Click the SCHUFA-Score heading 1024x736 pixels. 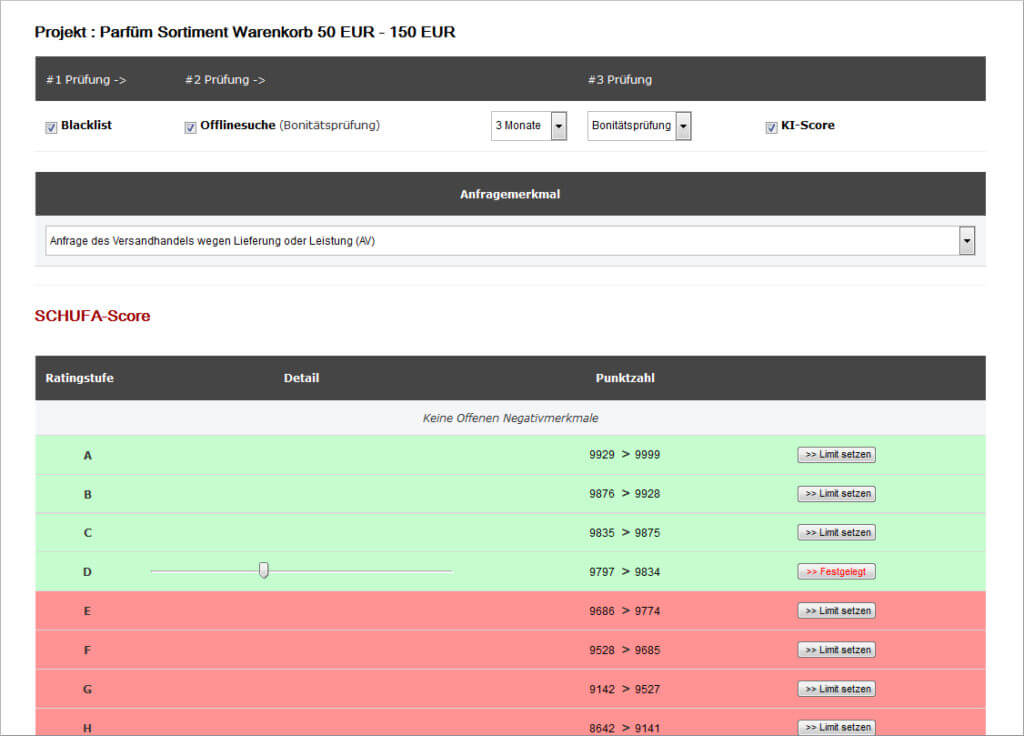pos(92,316)
